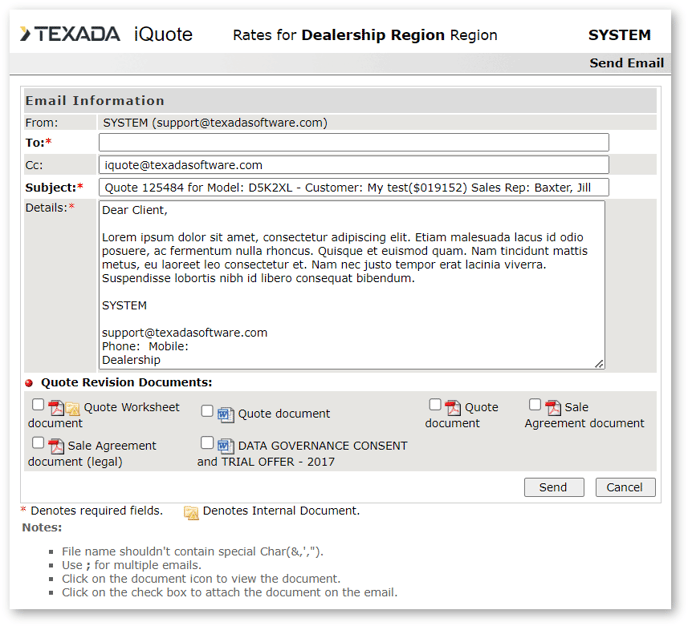View Sale Agreement (legal) PDF icon

[56, 446]
